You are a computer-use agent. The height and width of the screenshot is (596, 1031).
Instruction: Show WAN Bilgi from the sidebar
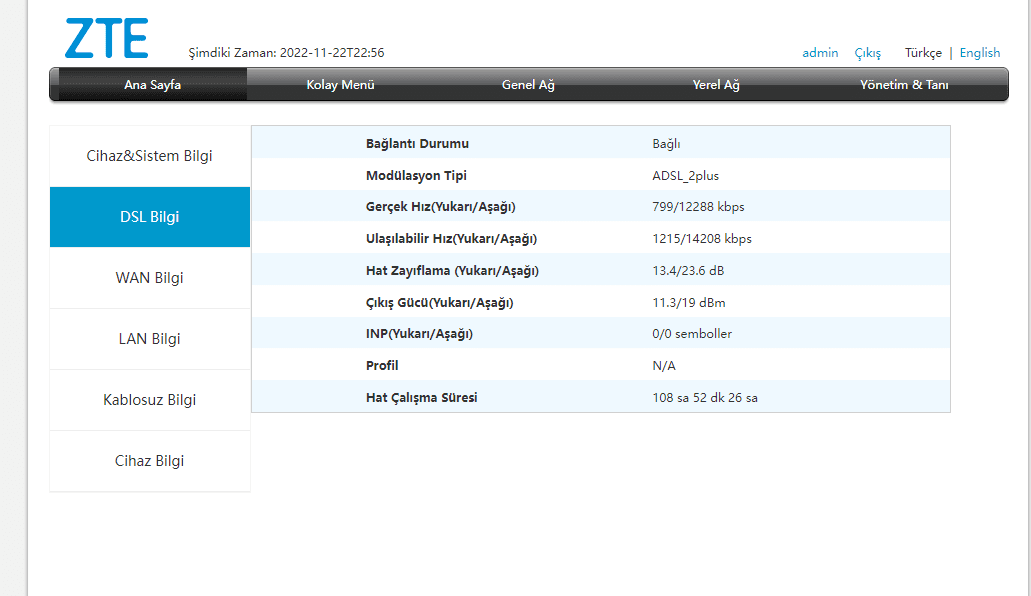[150, 278]
